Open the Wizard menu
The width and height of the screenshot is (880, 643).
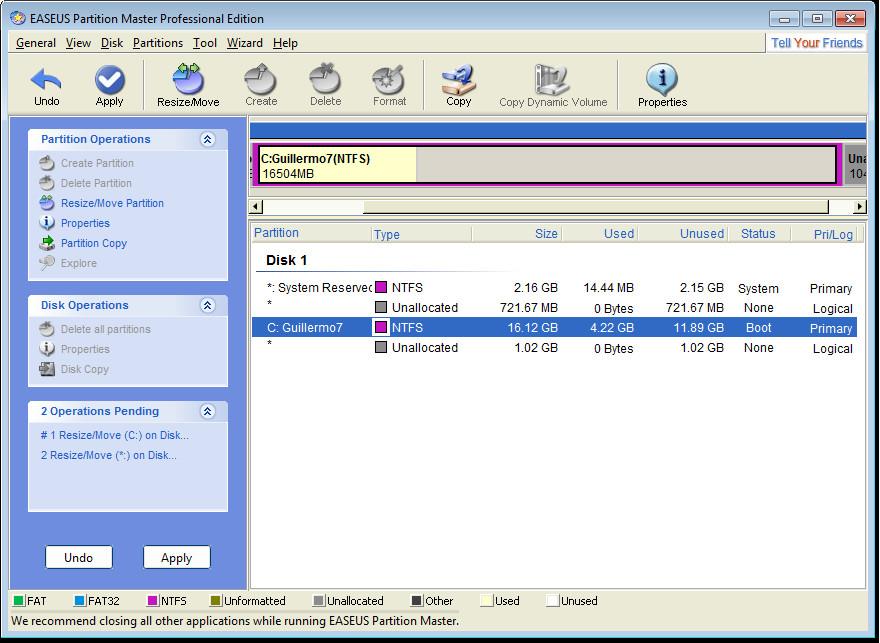click(244, 43)
